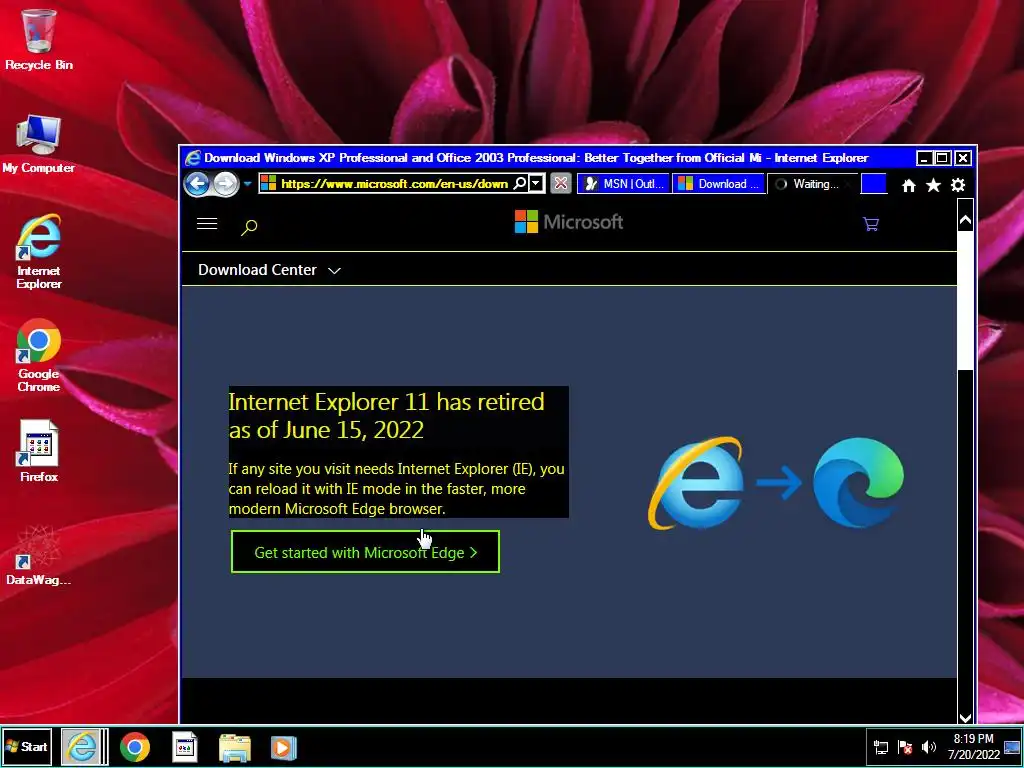
Task: Click the IE-to-Edge transition graphic
Action: click(x=776, y=483)
